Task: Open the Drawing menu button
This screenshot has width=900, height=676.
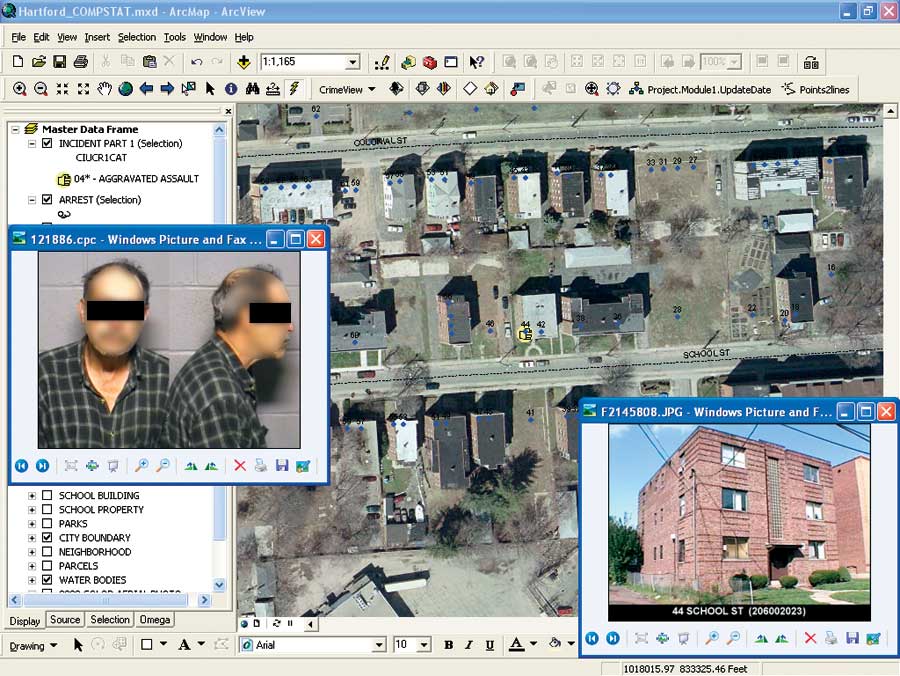Action: click(x=32, y=646)
